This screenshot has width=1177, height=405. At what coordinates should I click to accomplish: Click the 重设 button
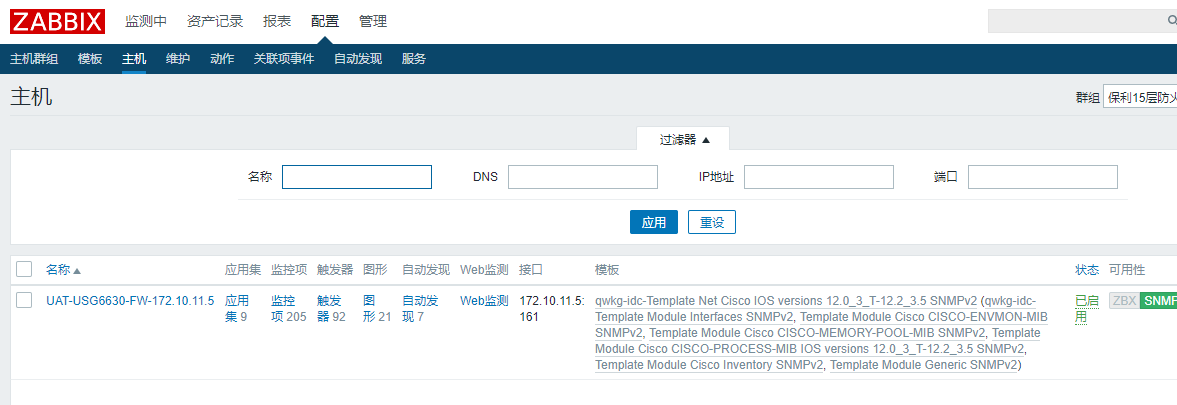(x=712, y=223)
